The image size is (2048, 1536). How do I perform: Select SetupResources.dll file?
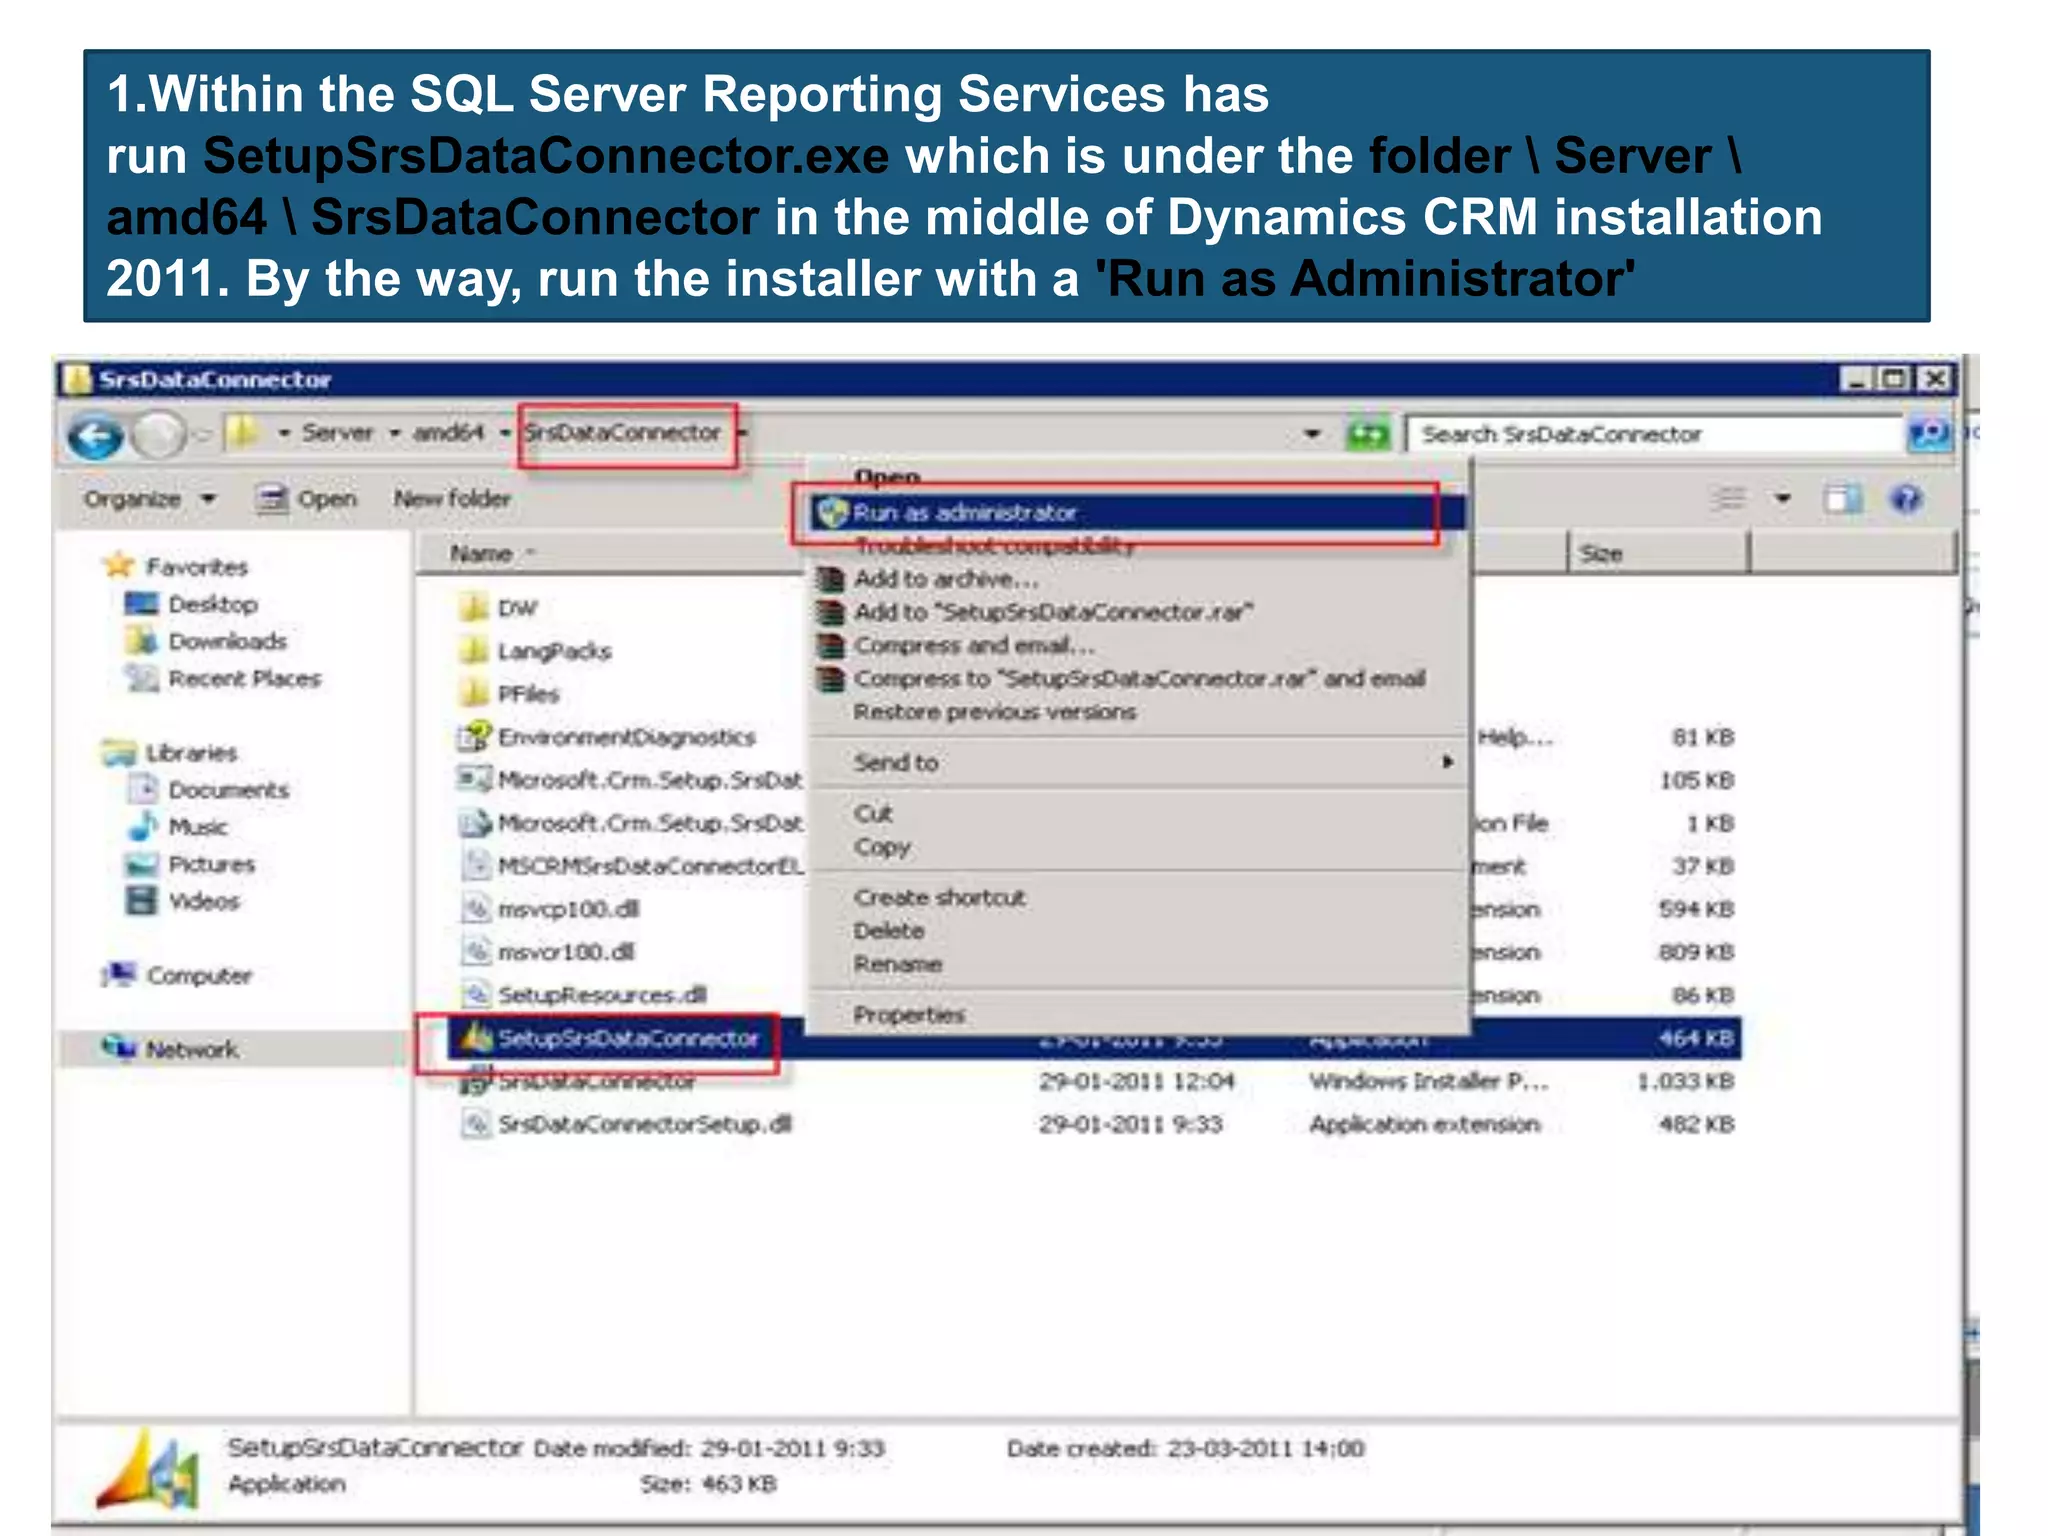[584, 995]
